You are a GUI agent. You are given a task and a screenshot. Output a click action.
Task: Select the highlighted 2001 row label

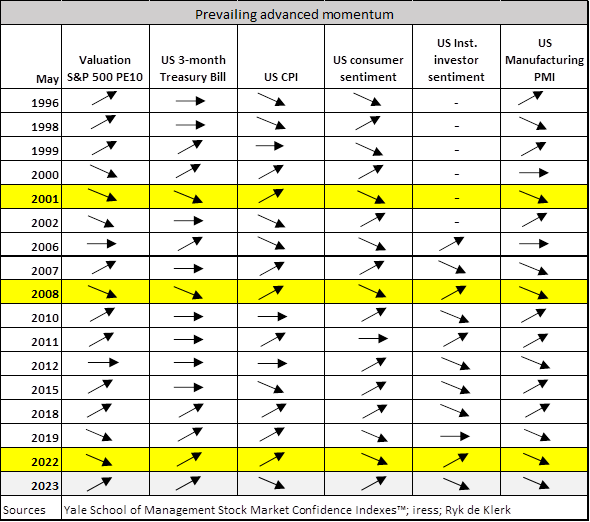(x=45, y=198)
